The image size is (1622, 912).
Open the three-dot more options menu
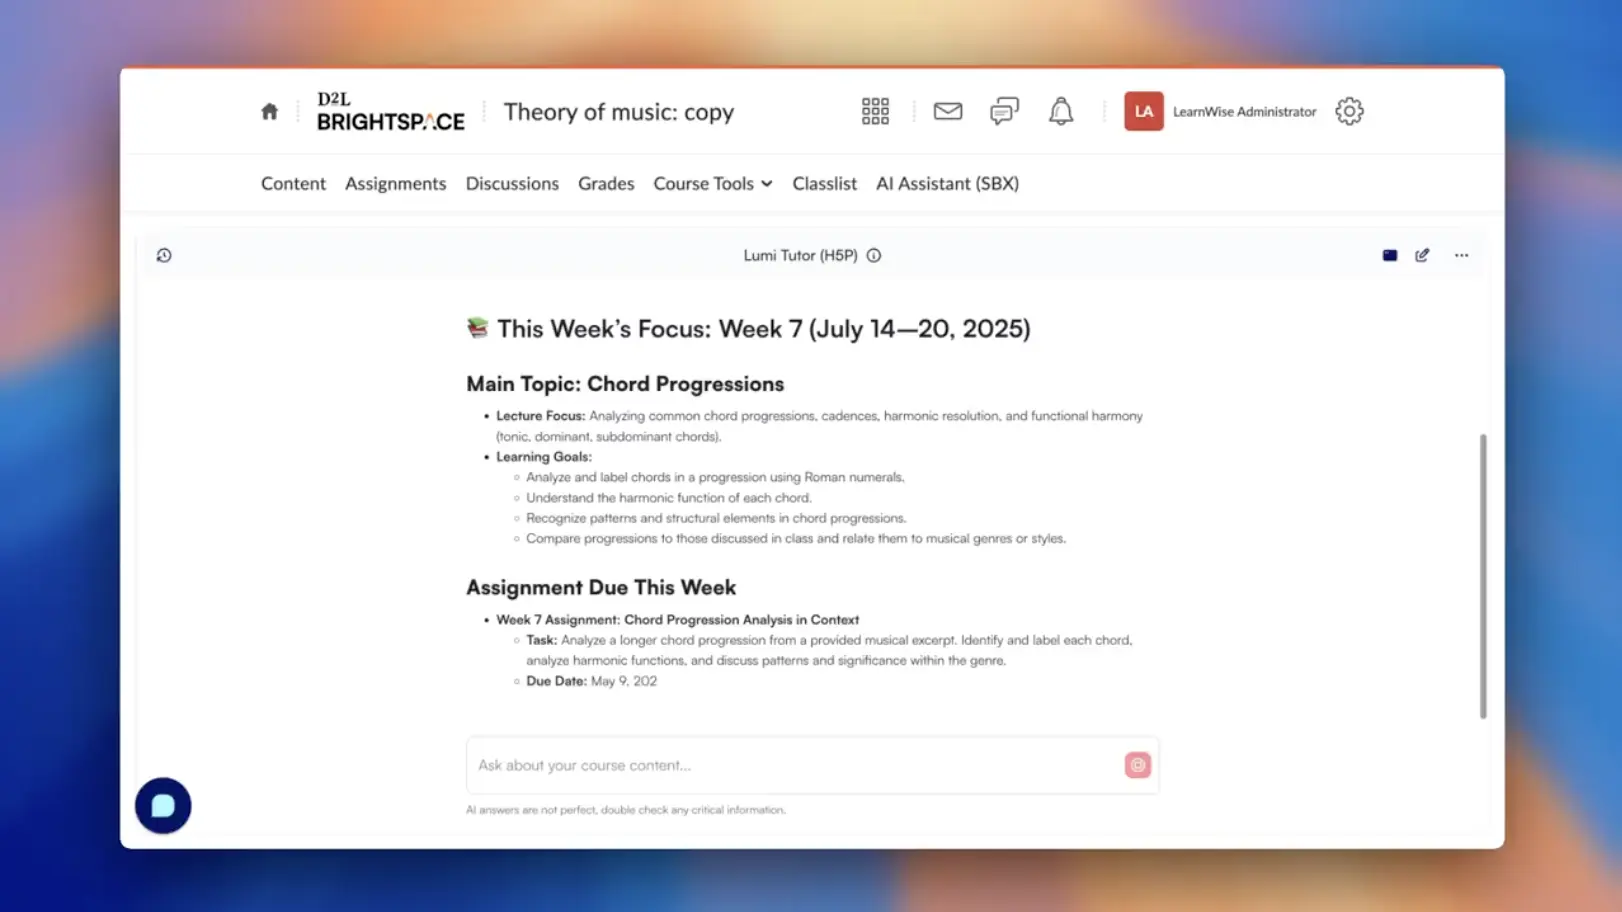pyautogui.click(x=1461, y=255)
